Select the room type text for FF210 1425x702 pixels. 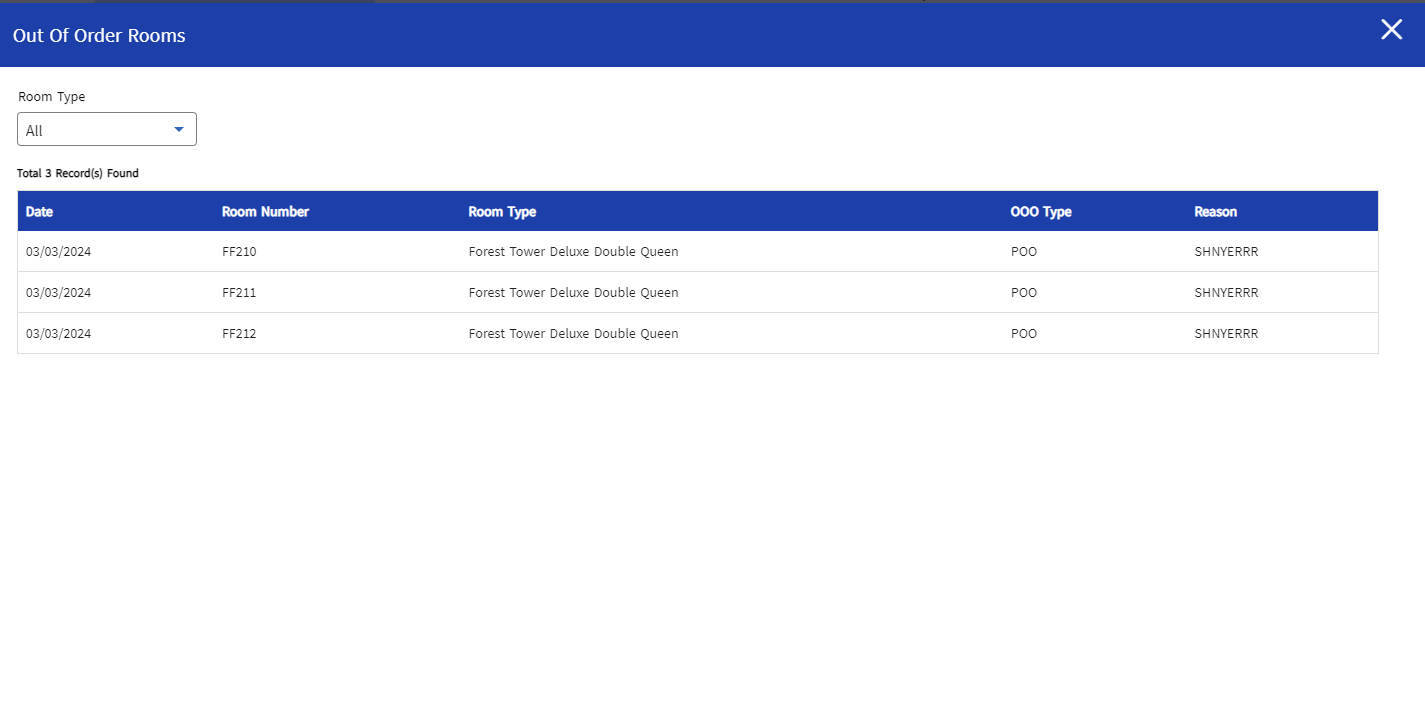click(573, 252)
